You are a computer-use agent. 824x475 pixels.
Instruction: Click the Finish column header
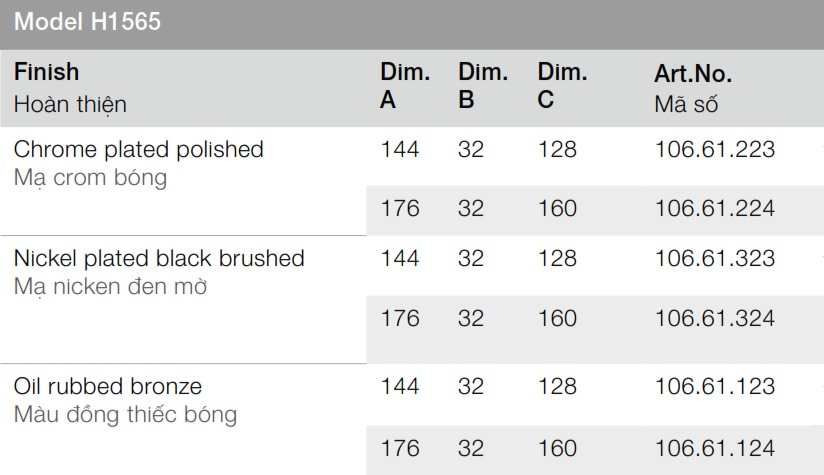pyautogui.click(x=46, y=72)
